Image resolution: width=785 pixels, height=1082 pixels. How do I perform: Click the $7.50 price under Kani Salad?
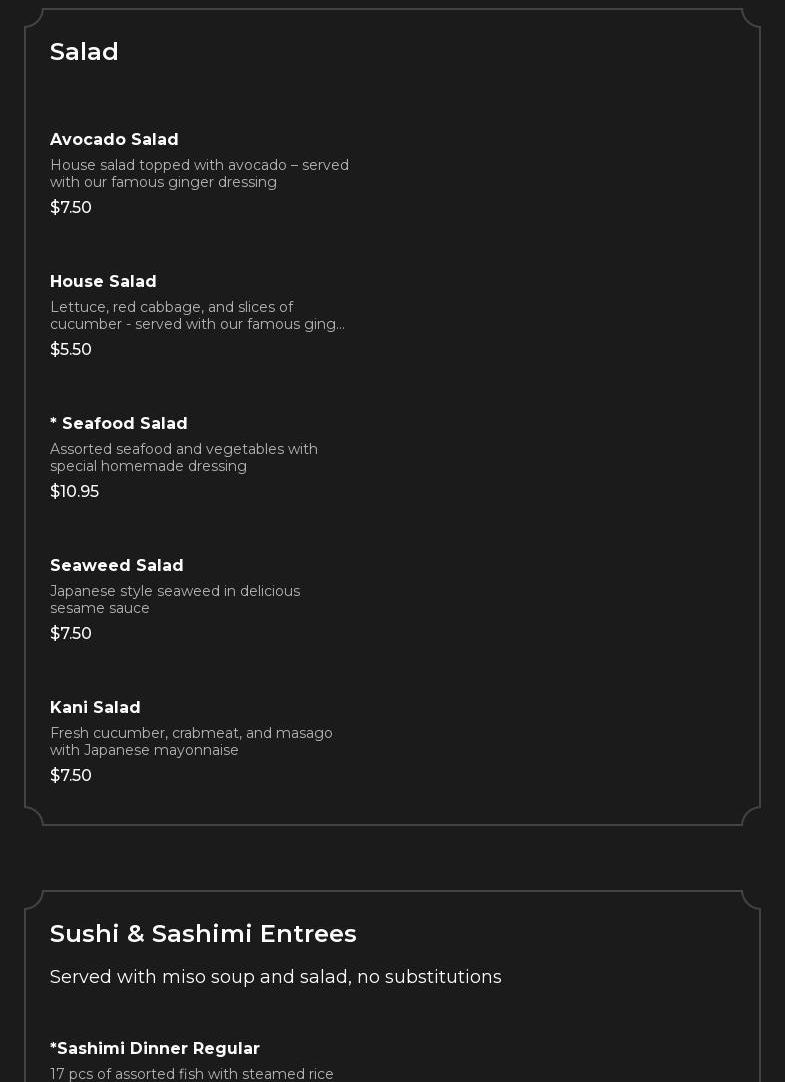coord(71,776)
